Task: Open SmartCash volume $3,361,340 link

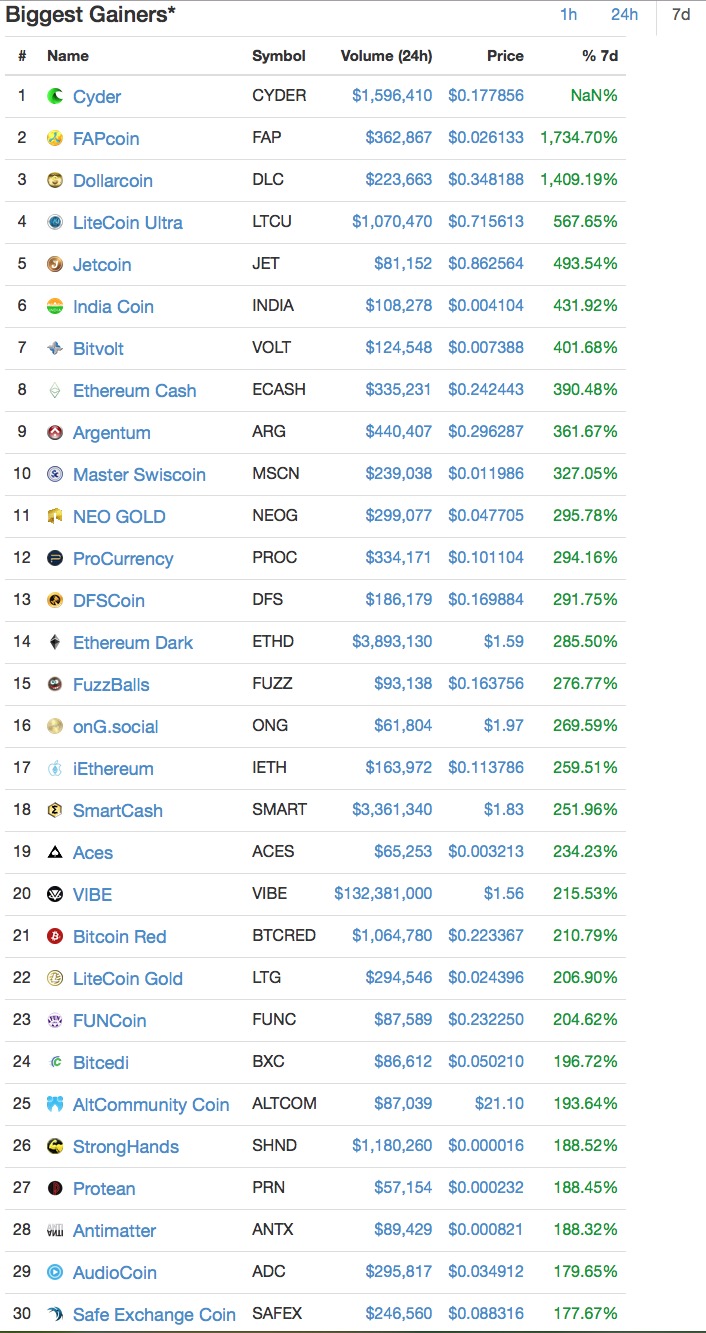Action: point(392,811)
